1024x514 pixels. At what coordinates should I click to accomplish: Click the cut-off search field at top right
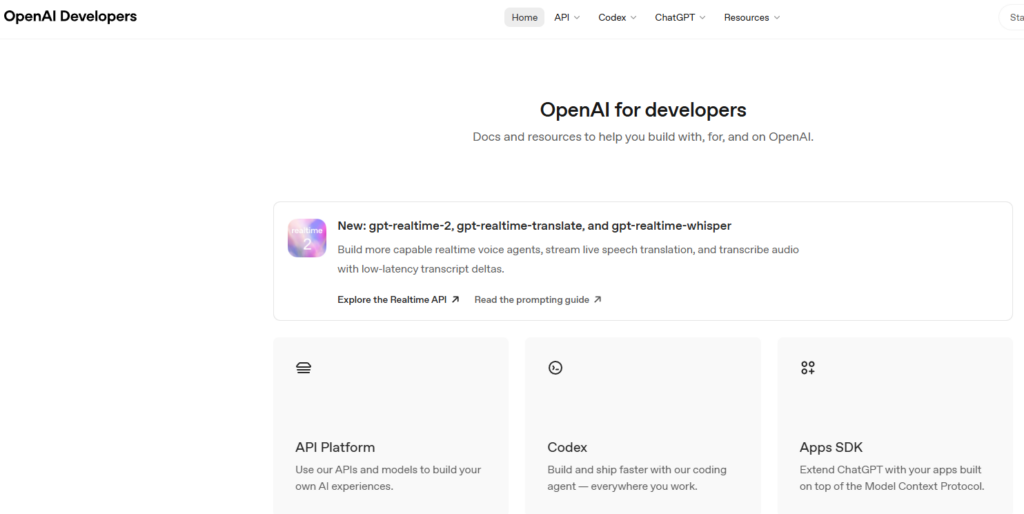[1012, 18]
